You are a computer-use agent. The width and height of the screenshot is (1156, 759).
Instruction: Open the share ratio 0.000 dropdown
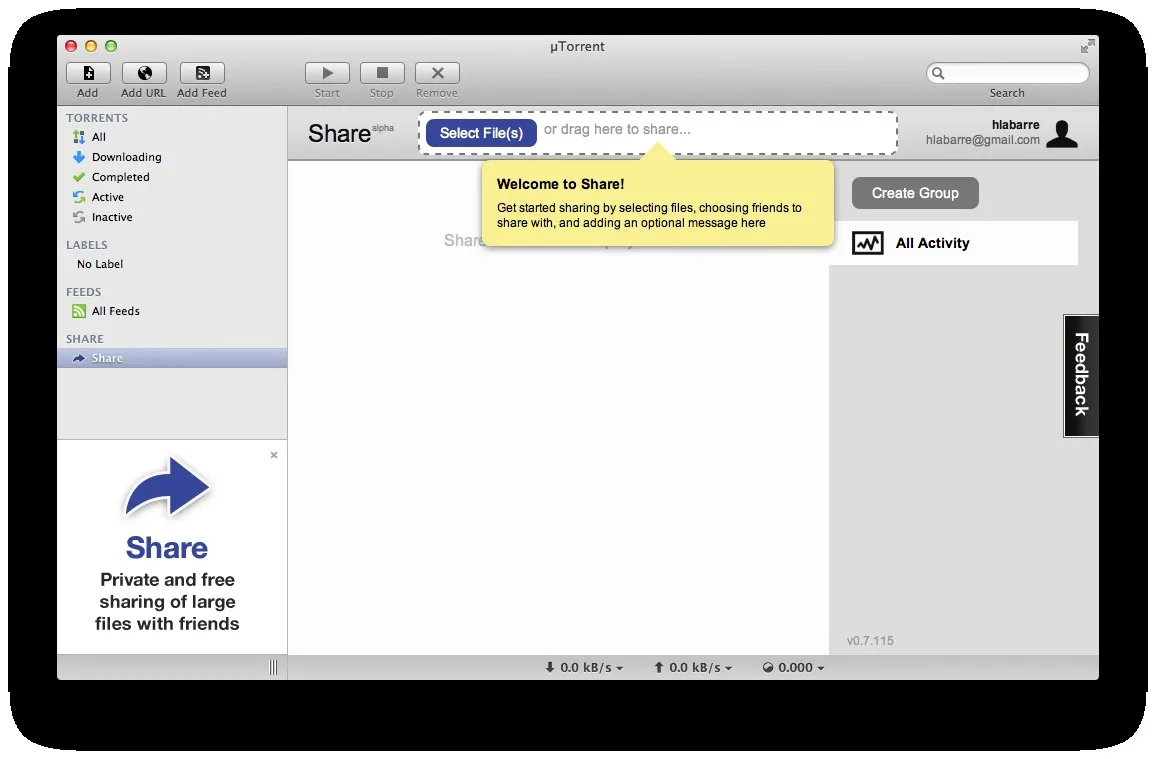pos(793,668)
